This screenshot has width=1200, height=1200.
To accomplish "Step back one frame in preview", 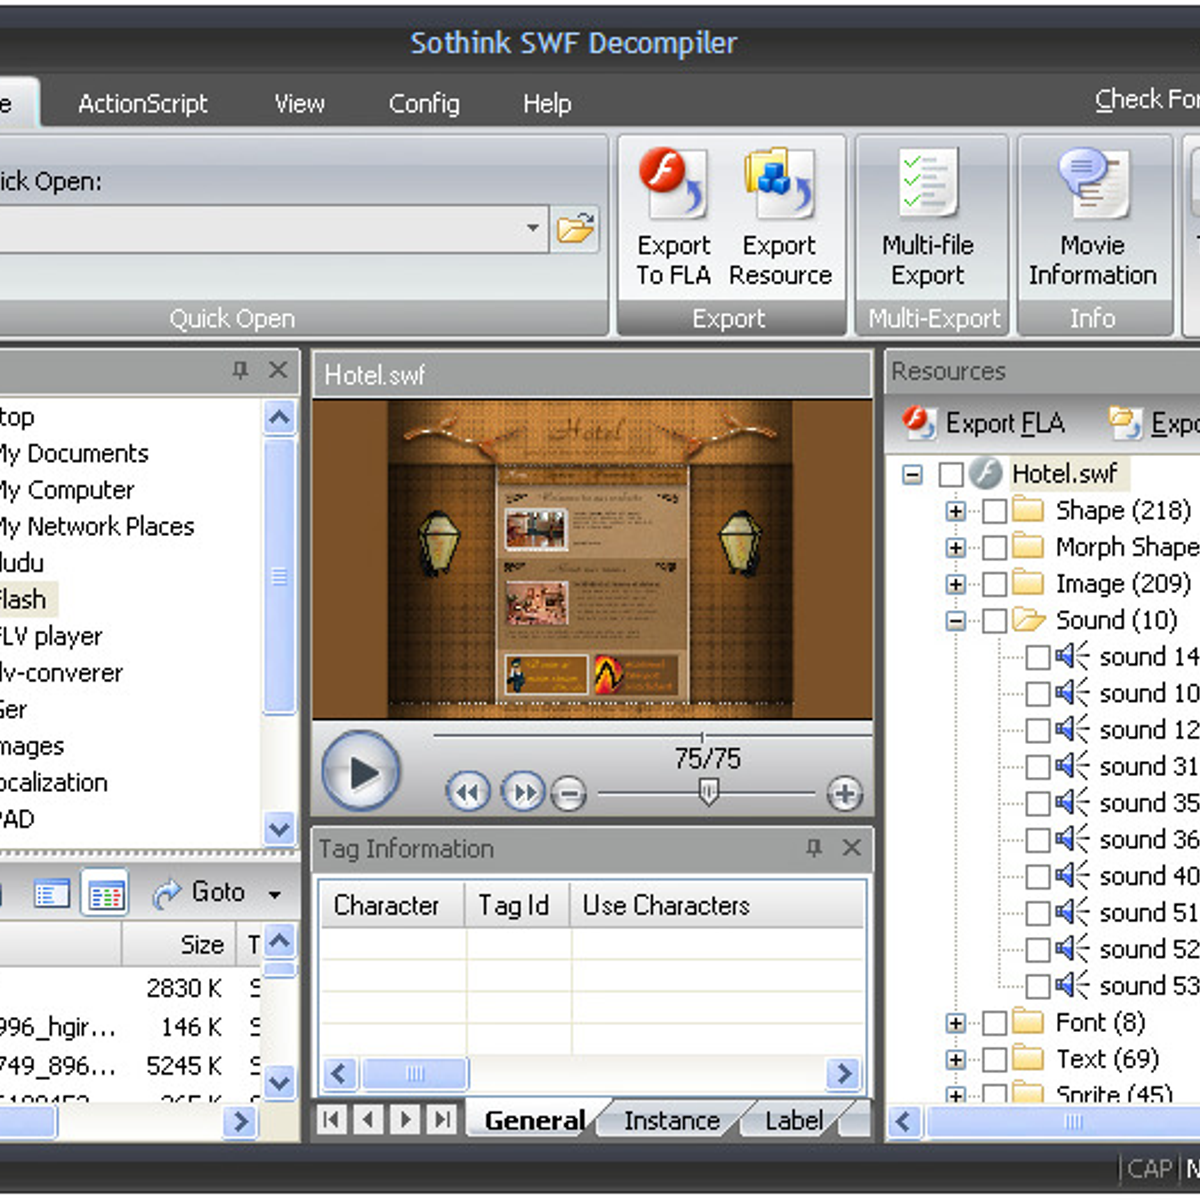I will click(467, 793).
